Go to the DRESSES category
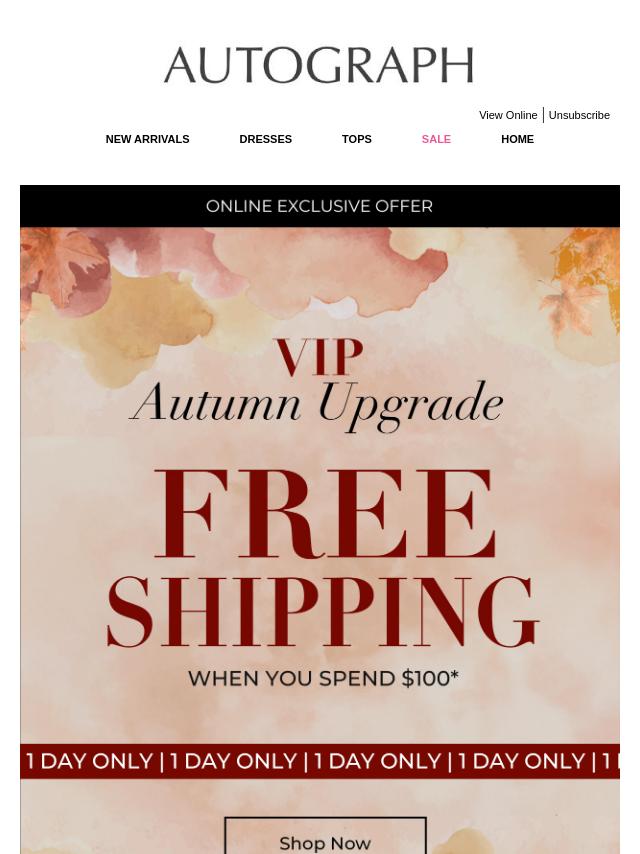Viewport: 640px width, 854px height. click(265, 139)
